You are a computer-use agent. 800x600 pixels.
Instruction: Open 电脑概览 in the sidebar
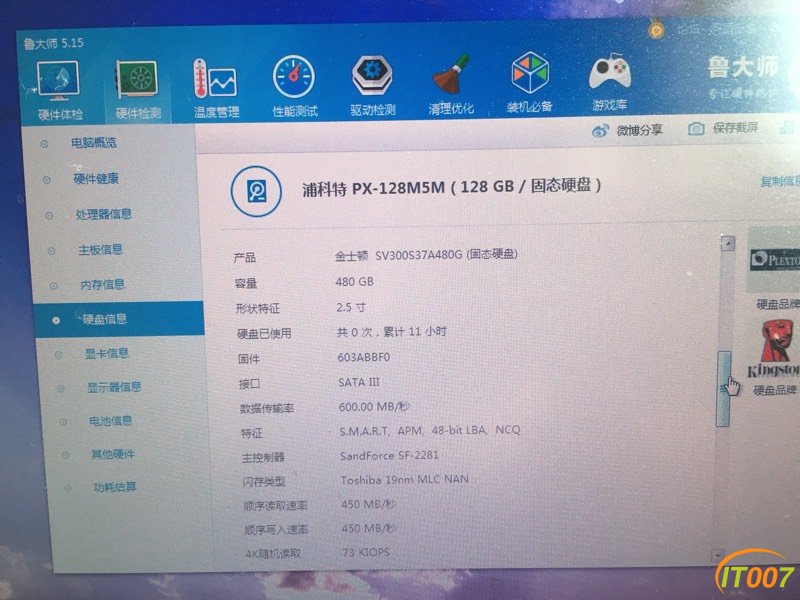point(93,143)
